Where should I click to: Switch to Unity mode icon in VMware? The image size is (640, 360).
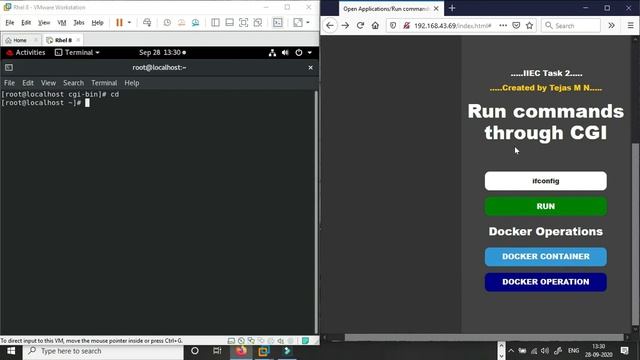258,22
